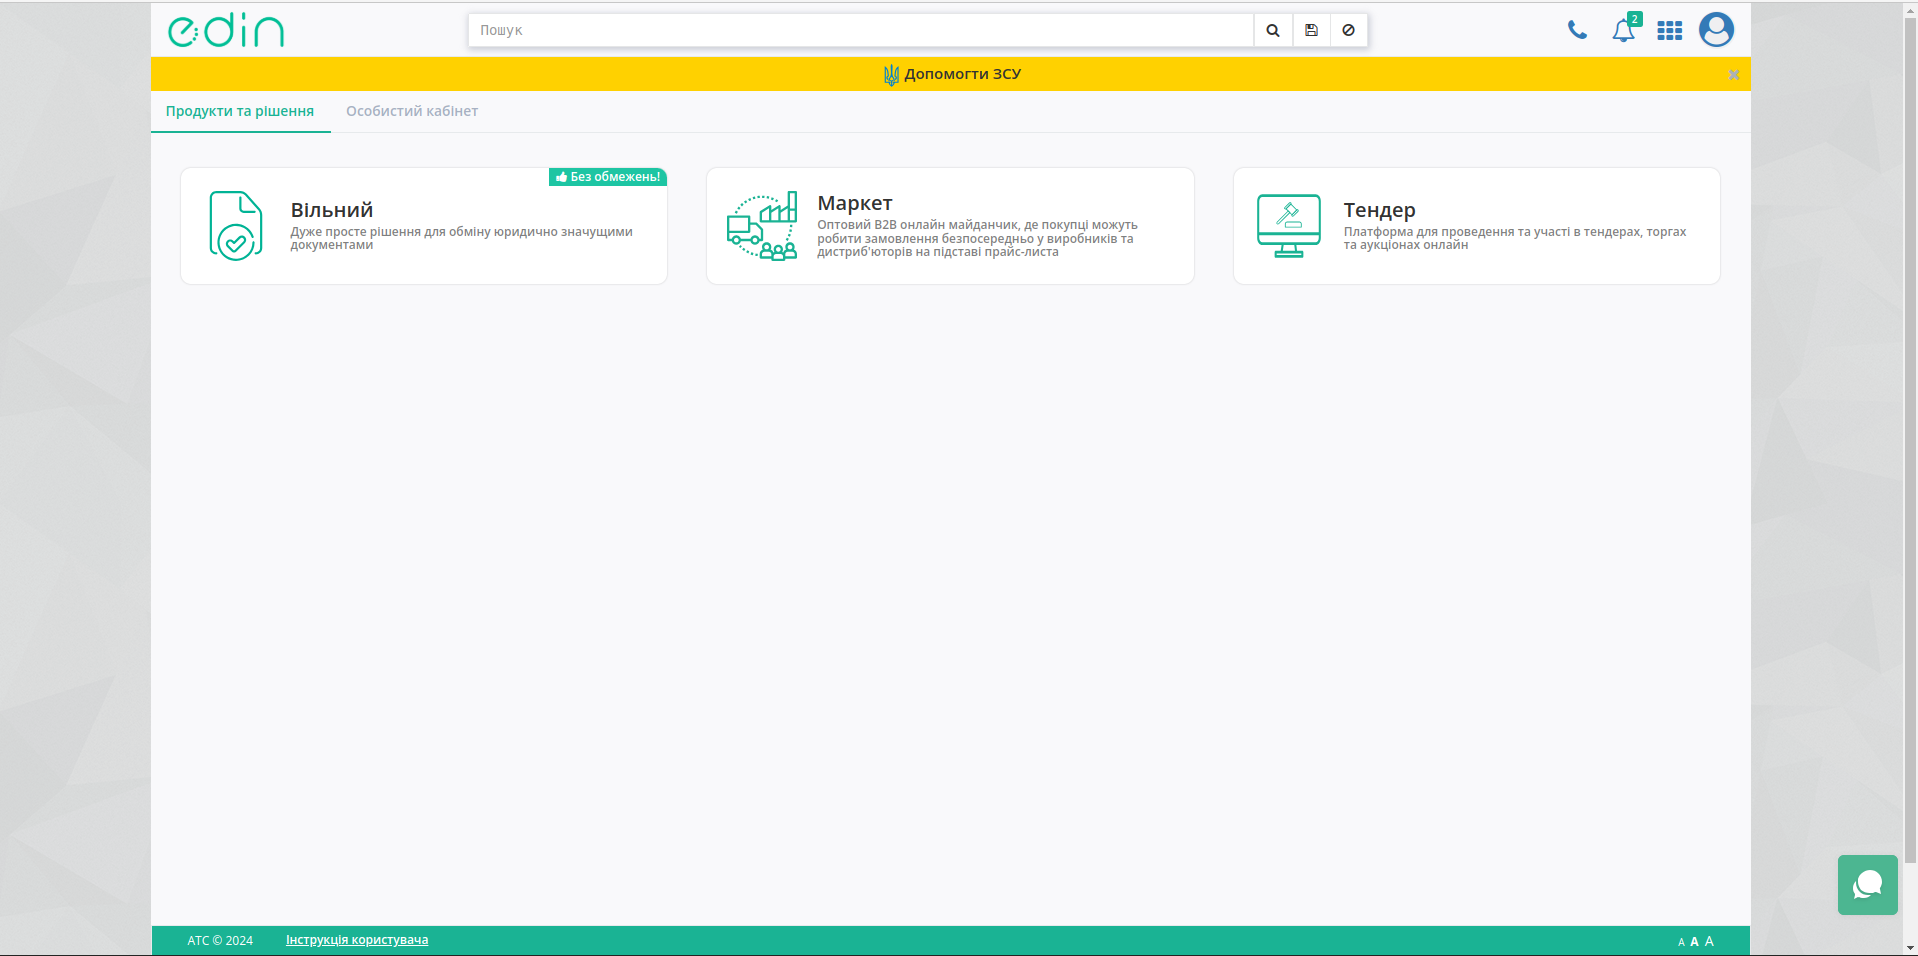
Task: Select the medium font size A
Action: [x=1694, y=942]
